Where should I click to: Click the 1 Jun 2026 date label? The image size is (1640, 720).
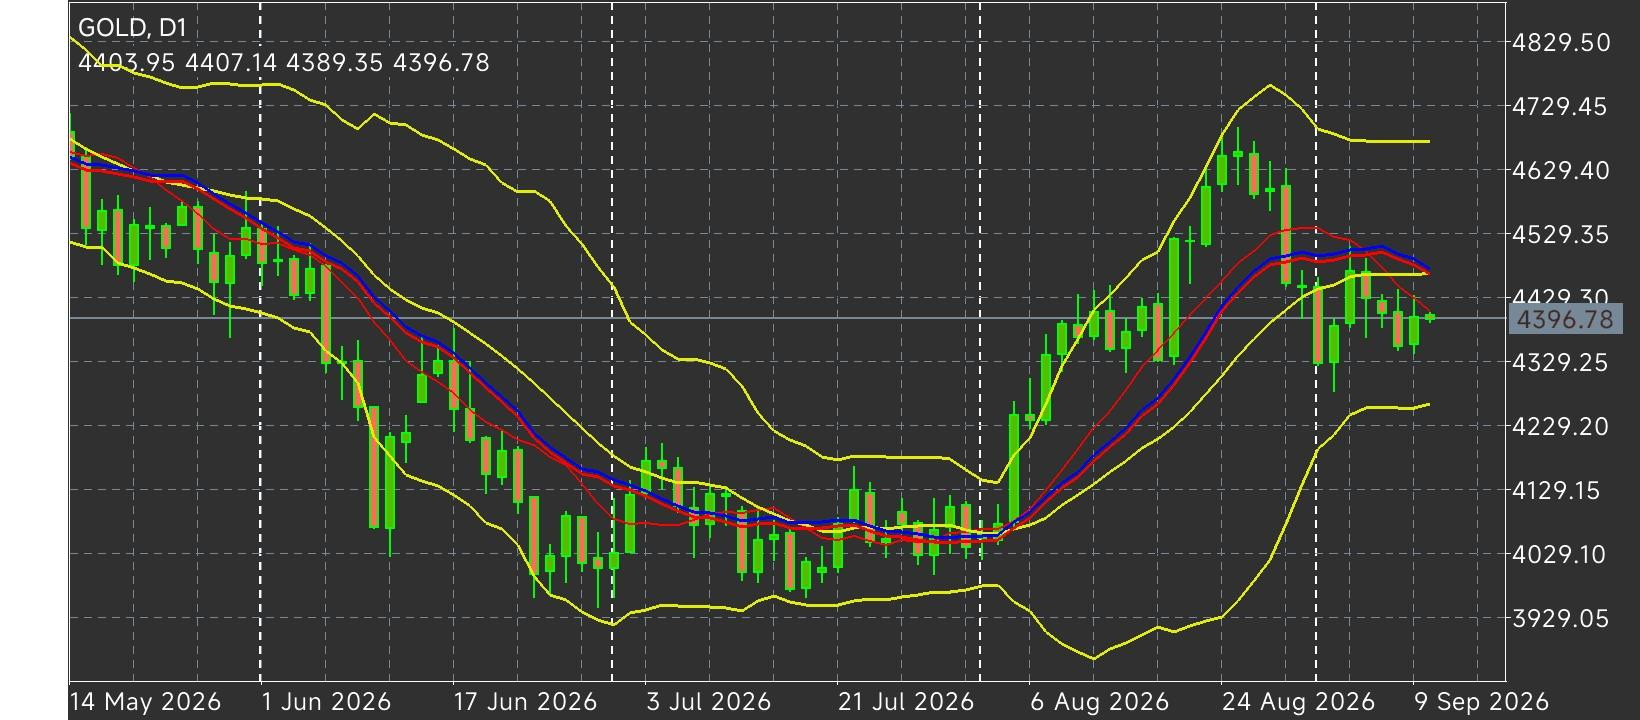326,701
